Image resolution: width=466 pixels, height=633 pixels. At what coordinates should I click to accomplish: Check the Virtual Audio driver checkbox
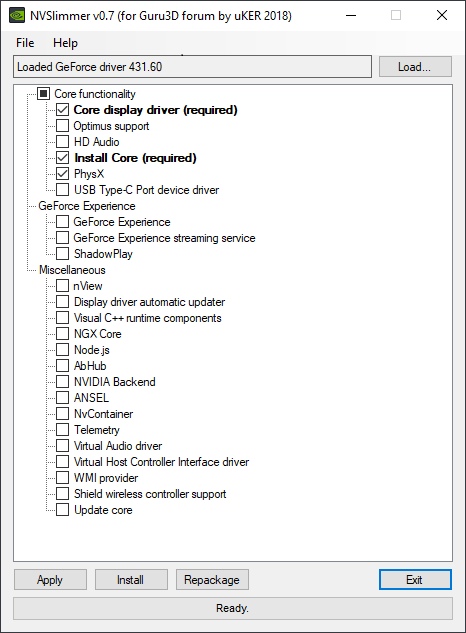pyautogui.click(x=62, y=446)
